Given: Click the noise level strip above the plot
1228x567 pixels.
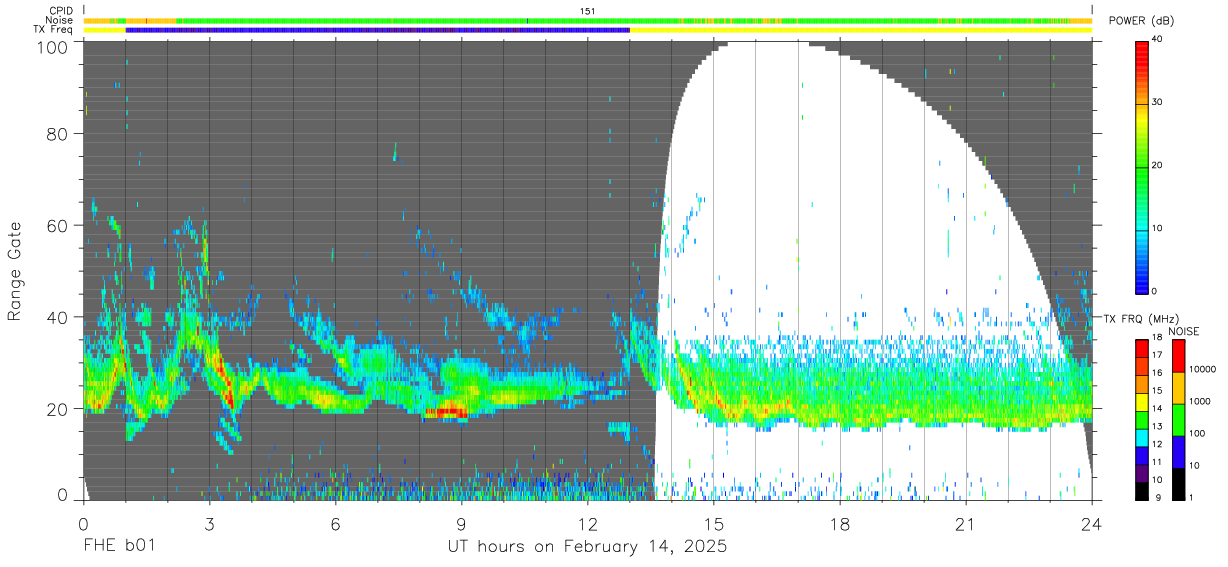Looking at the screenshot, I should 588,20.
